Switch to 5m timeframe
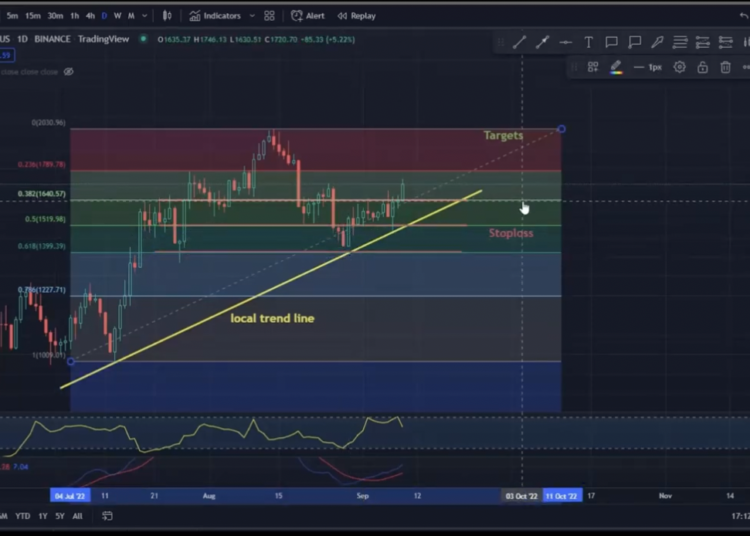Viewport: 750px width, 536px height. 12,16
